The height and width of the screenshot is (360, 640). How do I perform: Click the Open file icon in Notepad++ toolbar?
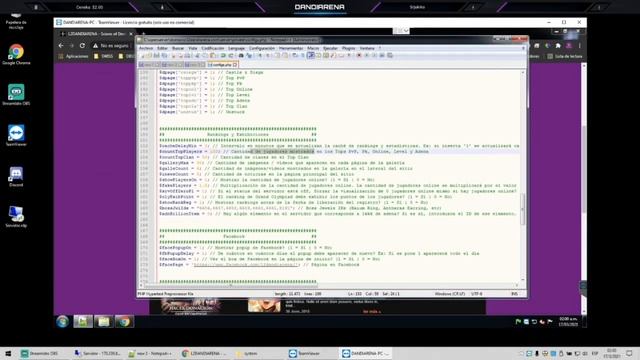(150, 56)
